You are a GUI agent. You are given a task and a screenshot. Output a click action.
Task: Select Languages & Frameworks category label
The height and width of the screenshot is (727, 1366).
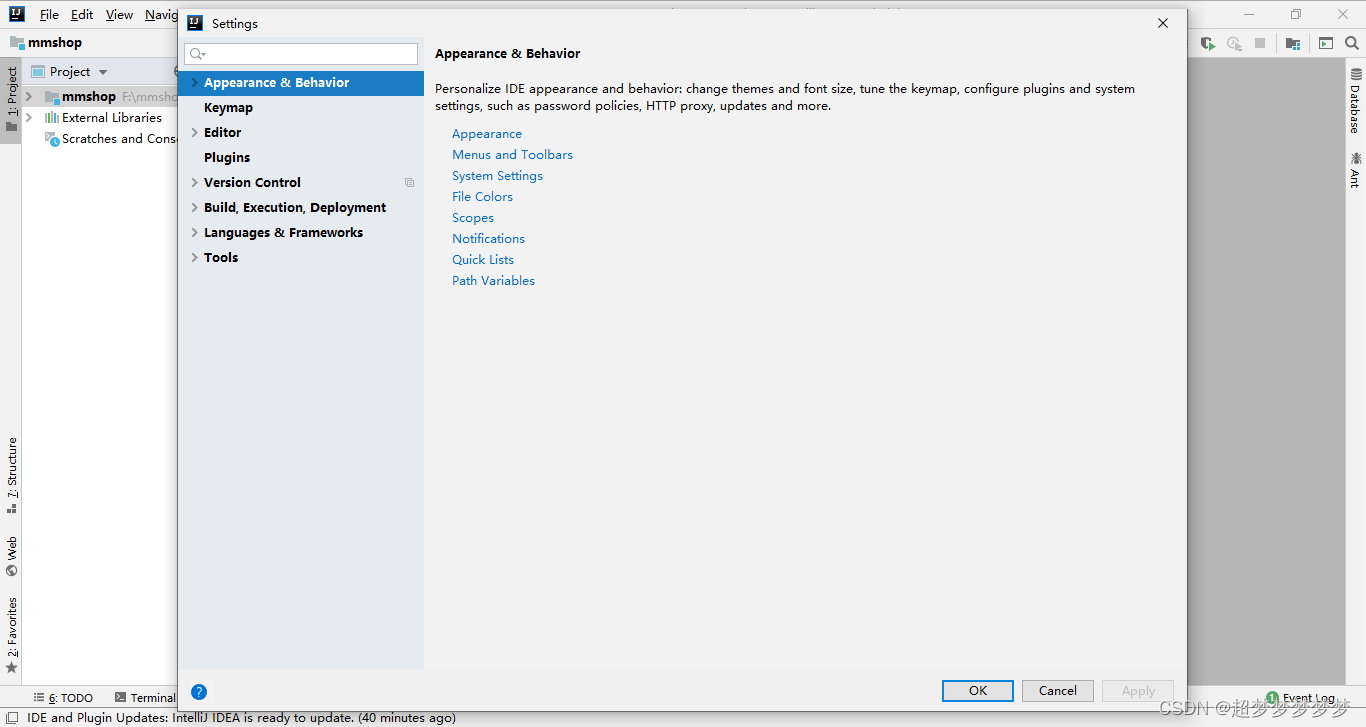283,232
